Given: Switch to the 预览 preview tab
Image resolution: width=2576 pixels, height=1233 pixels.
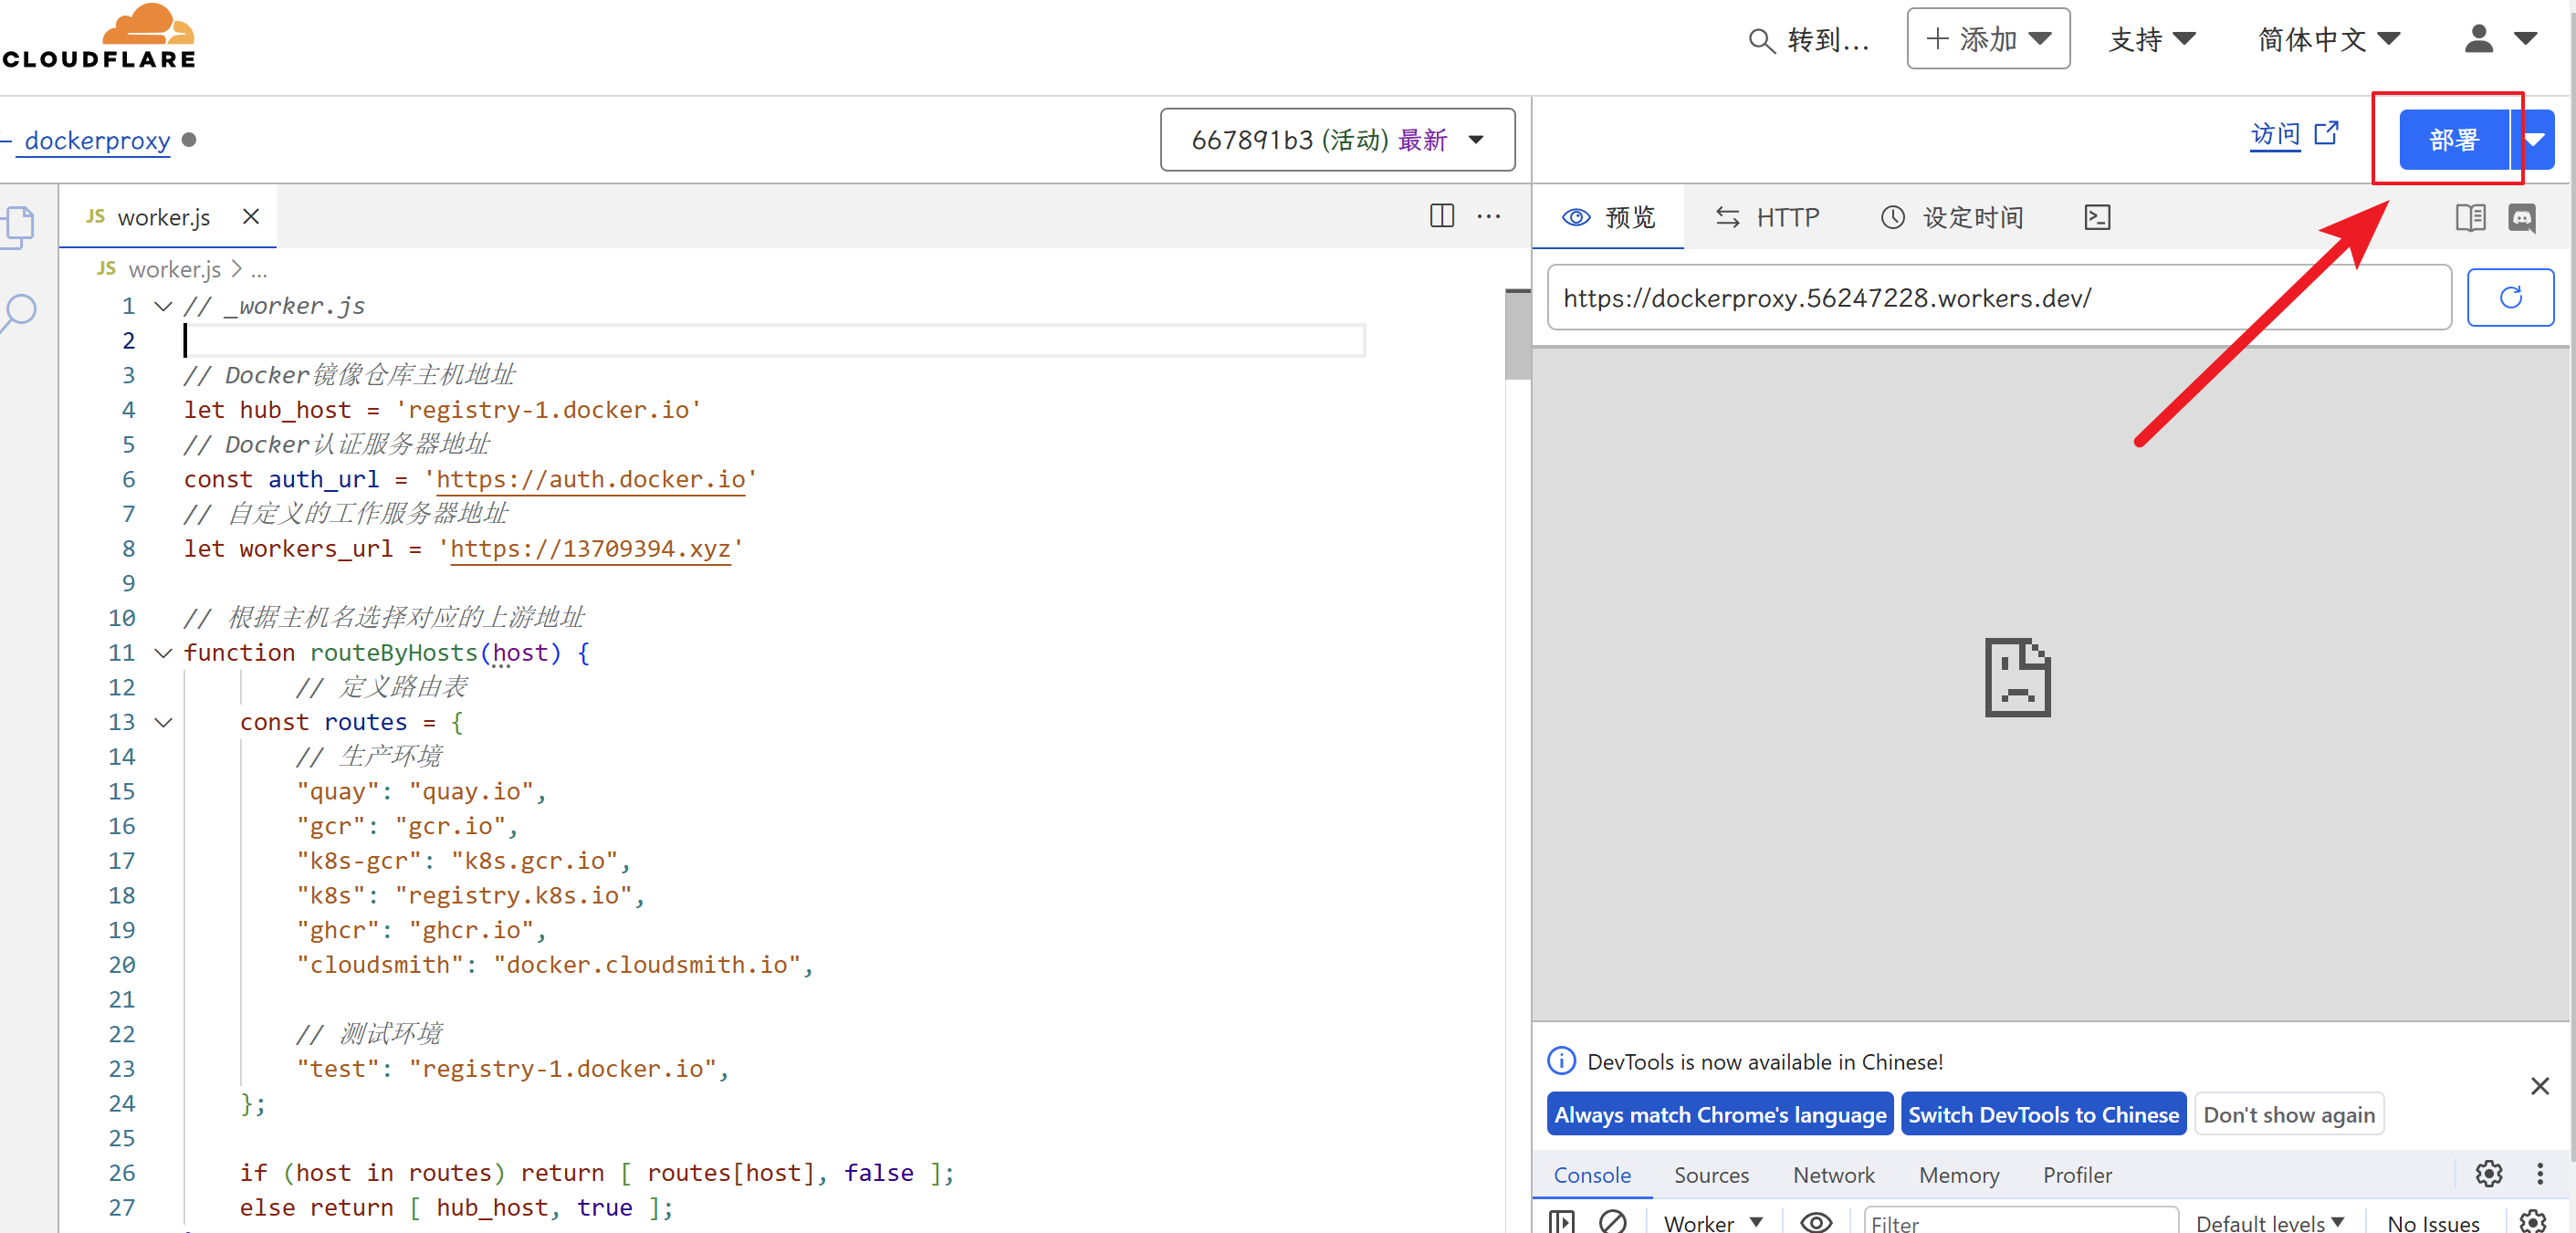Looking at the screenshot, I should point(1608,217).
